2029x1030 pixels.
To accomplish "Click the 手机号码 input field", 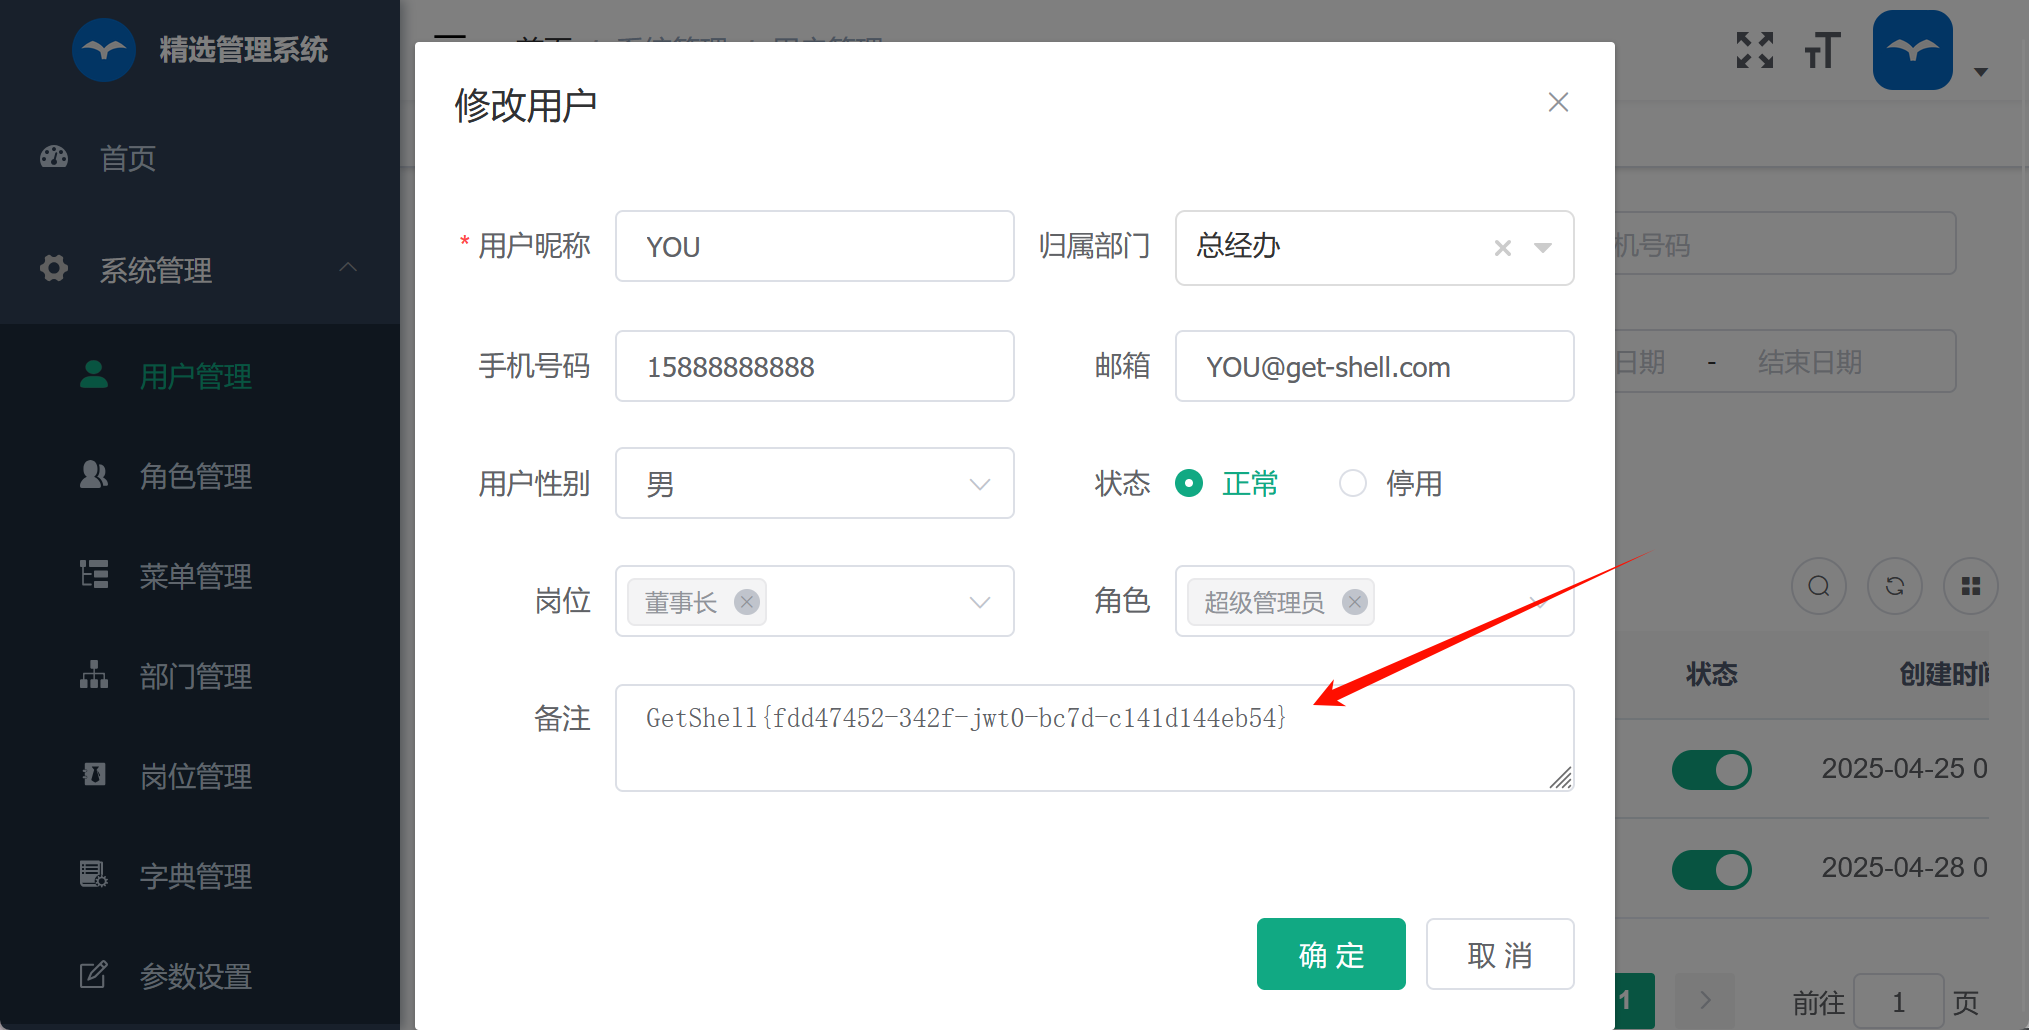I will [814, 367].
